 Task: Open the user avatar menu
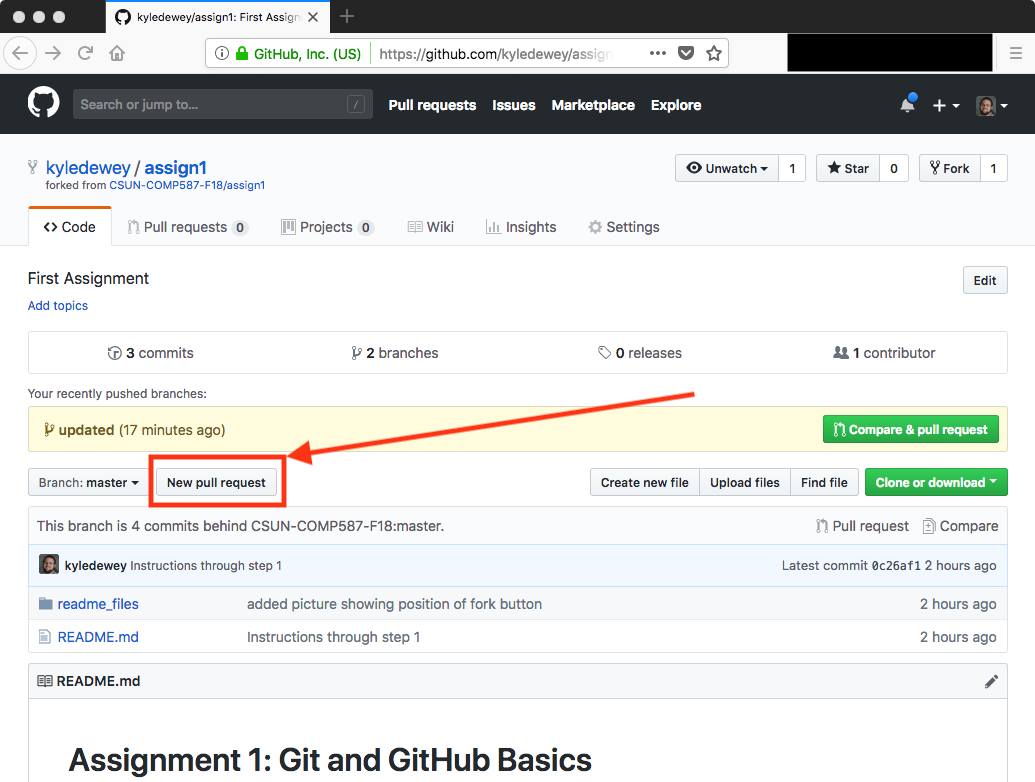[x=991, y=106]
